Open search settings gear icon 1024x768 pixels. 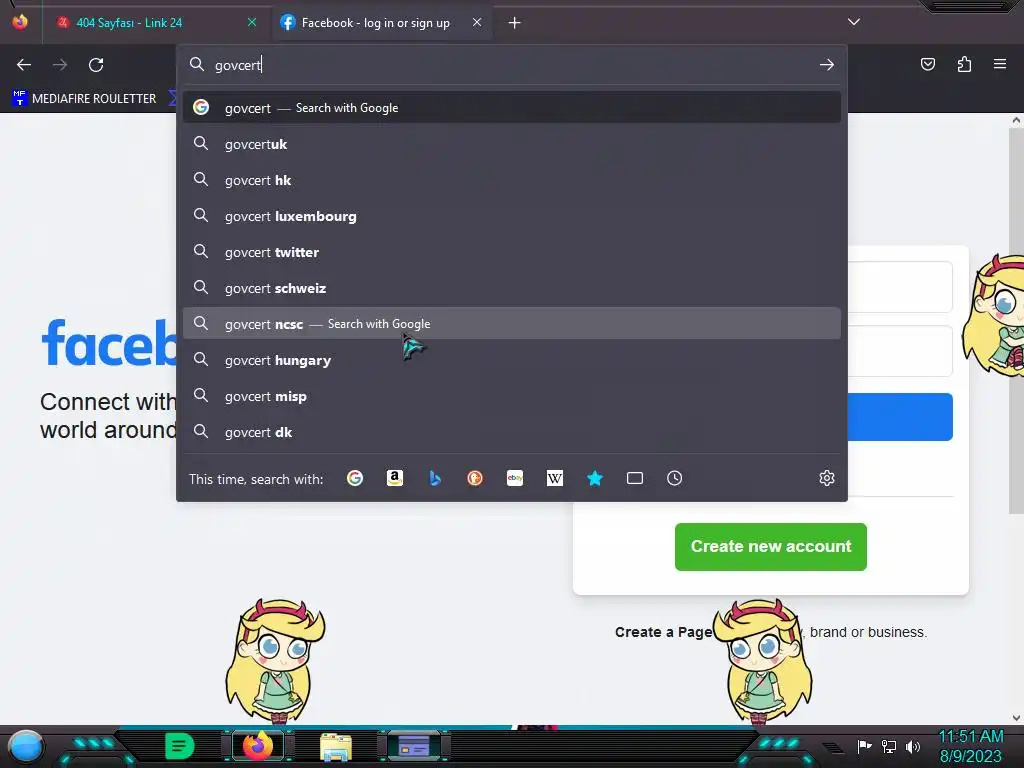[827, 478]
